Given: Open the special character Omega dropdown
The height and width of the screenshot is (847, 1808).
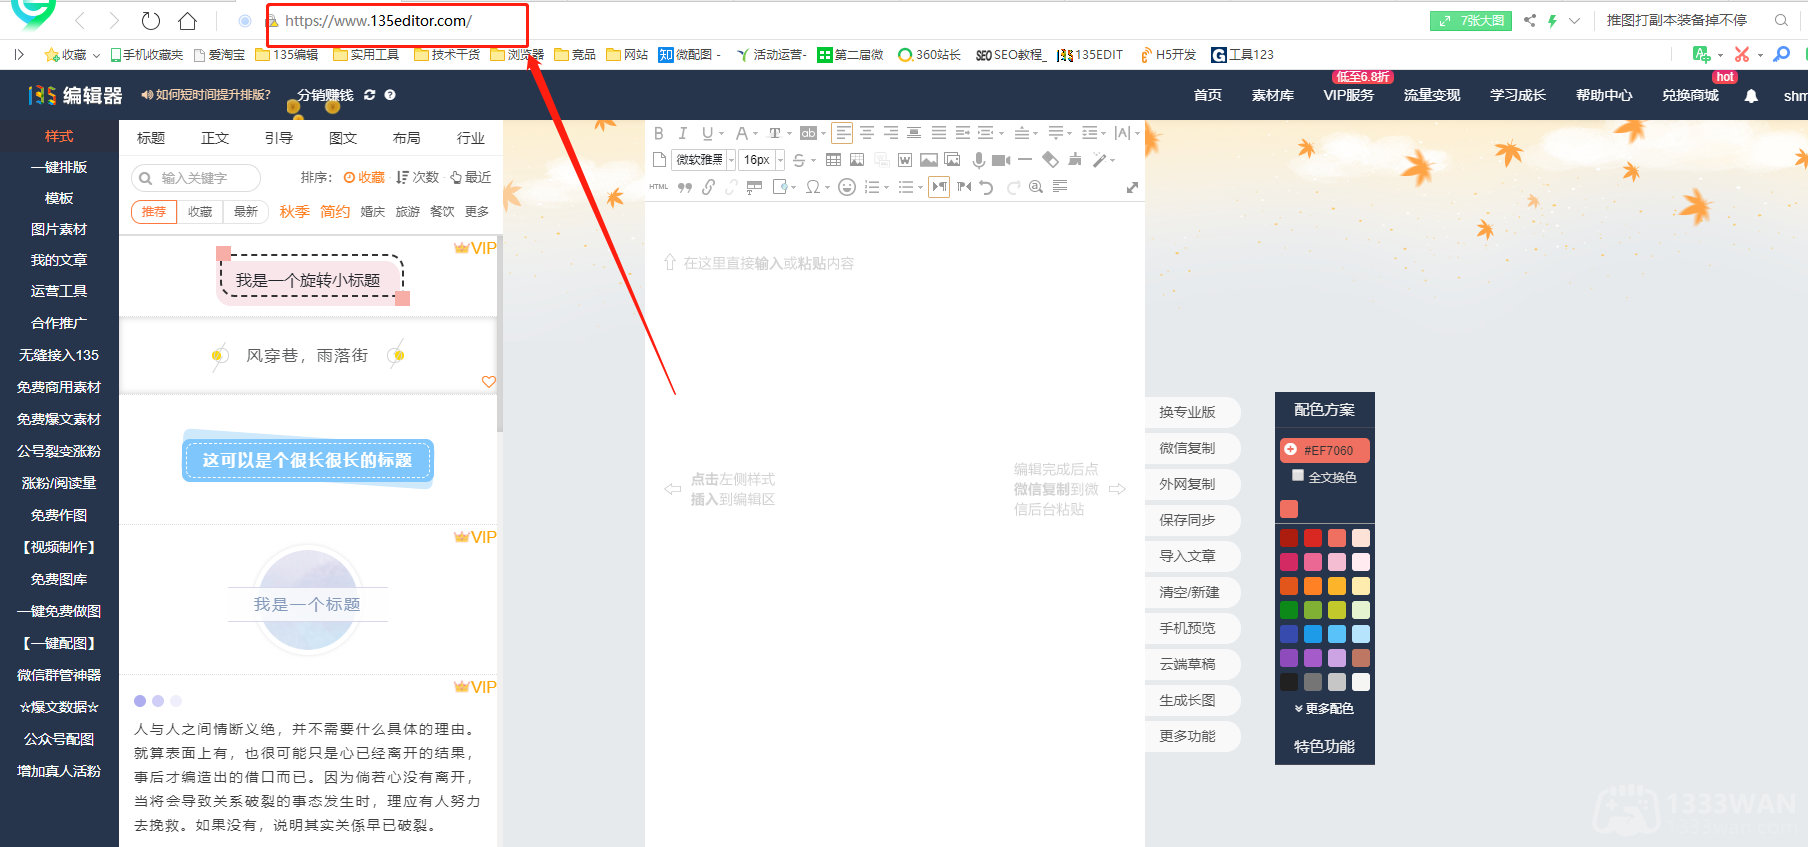Looking at the screenshot, I should (827, 188).
